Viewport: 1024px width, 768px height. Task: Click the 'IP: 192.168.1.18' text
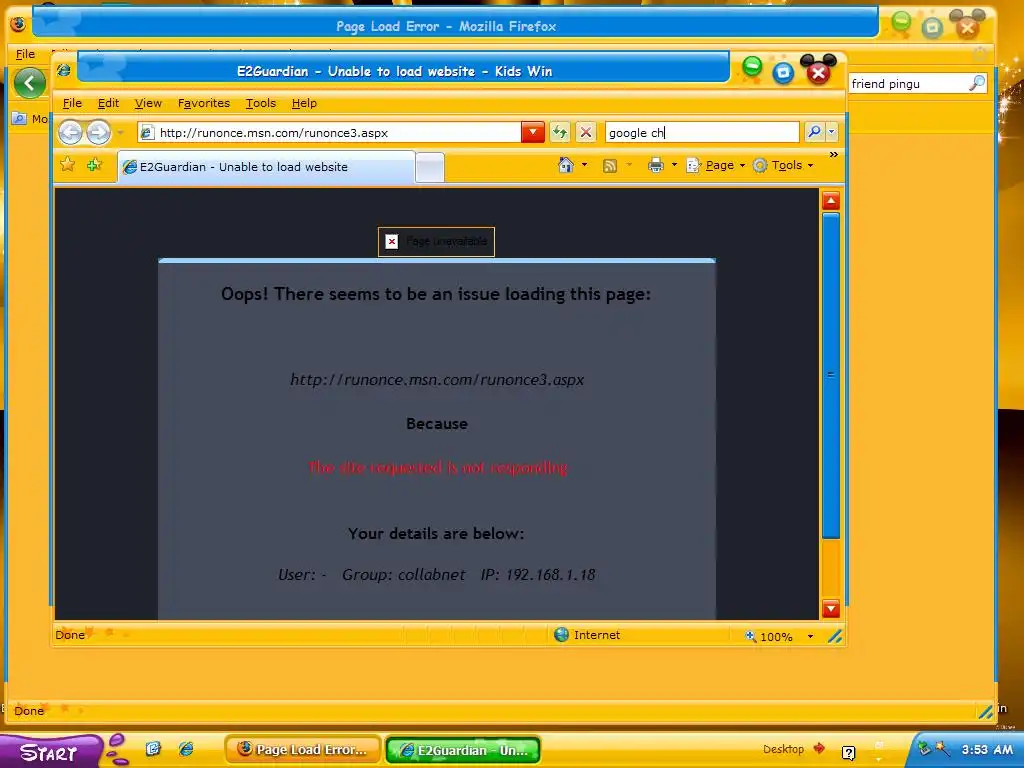click(x=538, y=575)
